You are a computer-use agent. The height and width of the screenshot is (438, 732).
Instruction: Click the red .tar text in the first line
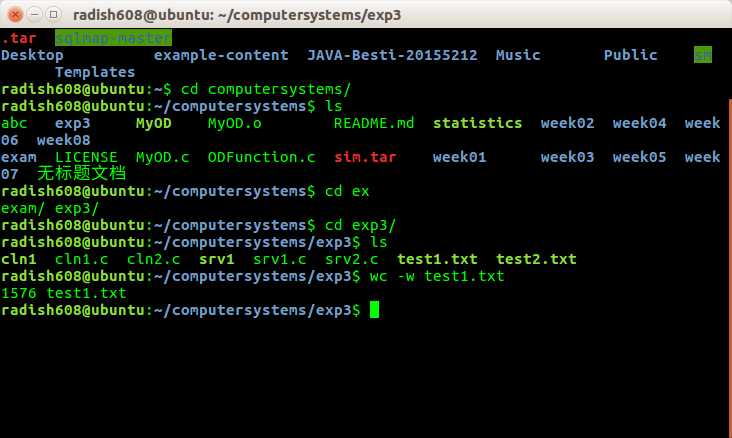coord(19,38)
